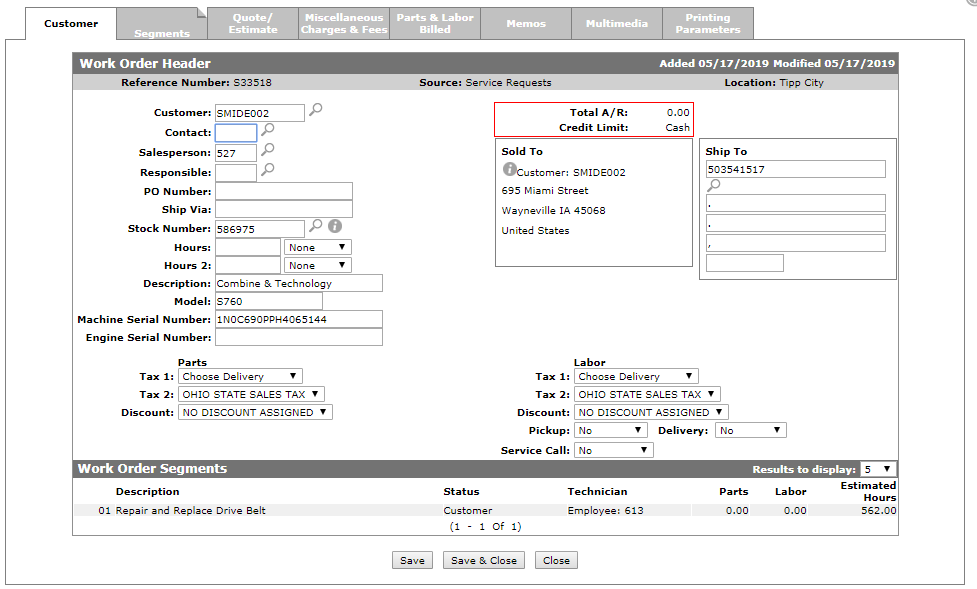
Task: Click the Customer search magnifier icon
Action: 315,110
